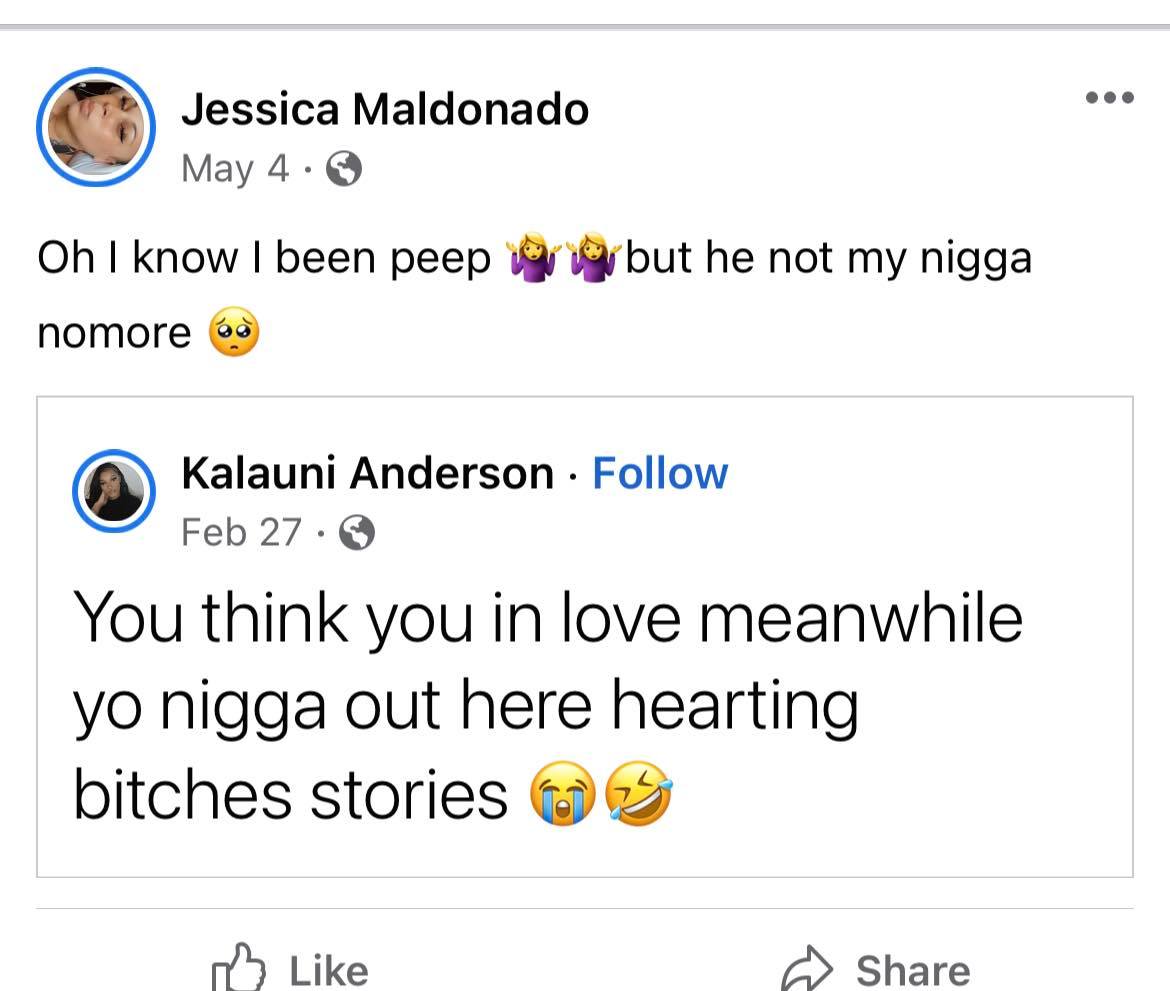Open Jessica Maldonado's profile picture
Viewport: 1170px width, 991px height.
point(95,129)
